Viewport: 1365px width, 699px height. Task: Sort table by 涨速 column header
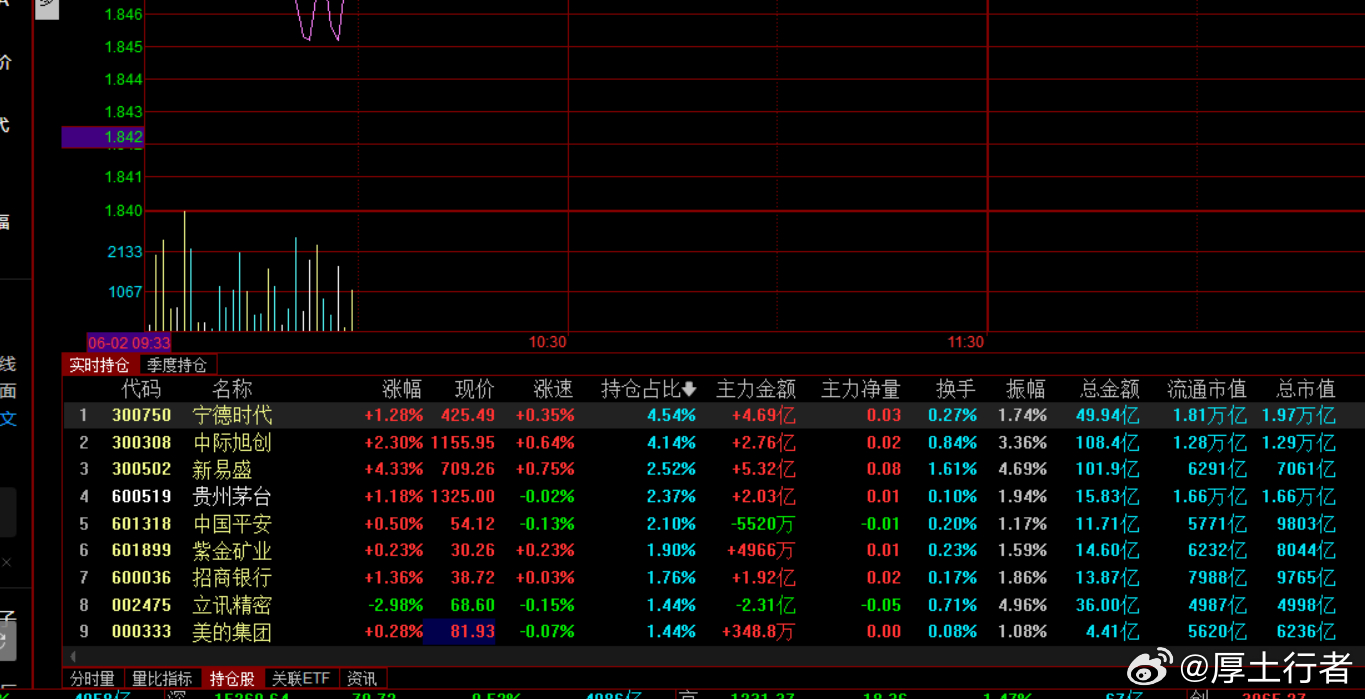[553, 389]
